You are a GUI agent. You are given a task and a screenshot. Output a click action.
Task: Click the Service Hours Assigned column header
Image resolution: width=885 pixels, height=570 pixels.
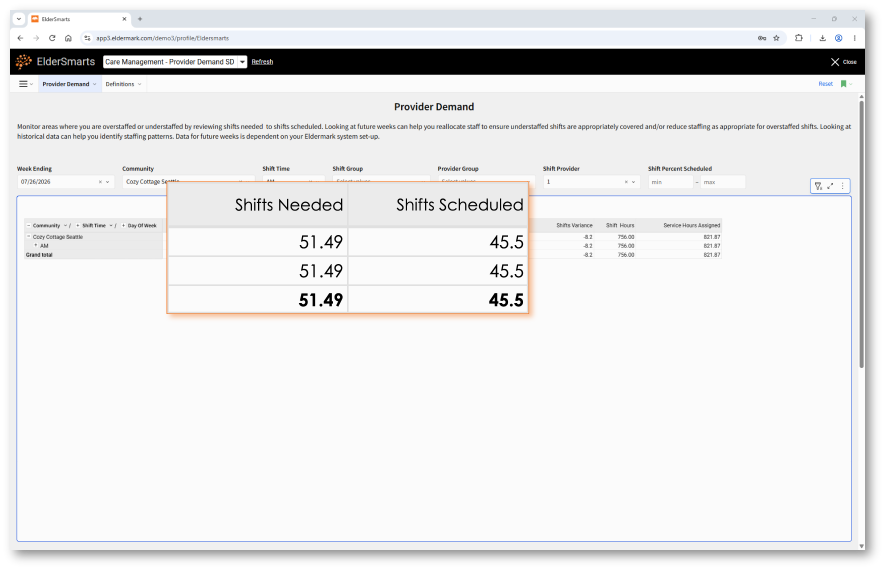click(x=691, y=226)
